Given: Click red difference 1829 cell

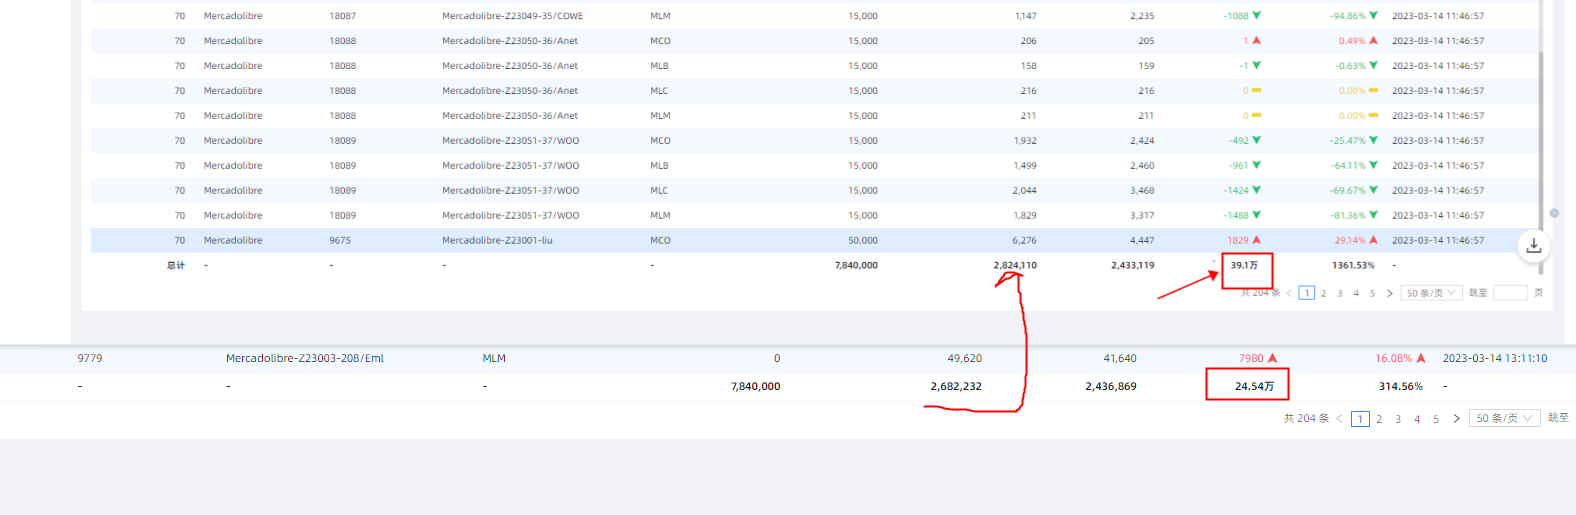Looking at the screenshot, I should coord(1238,241).
